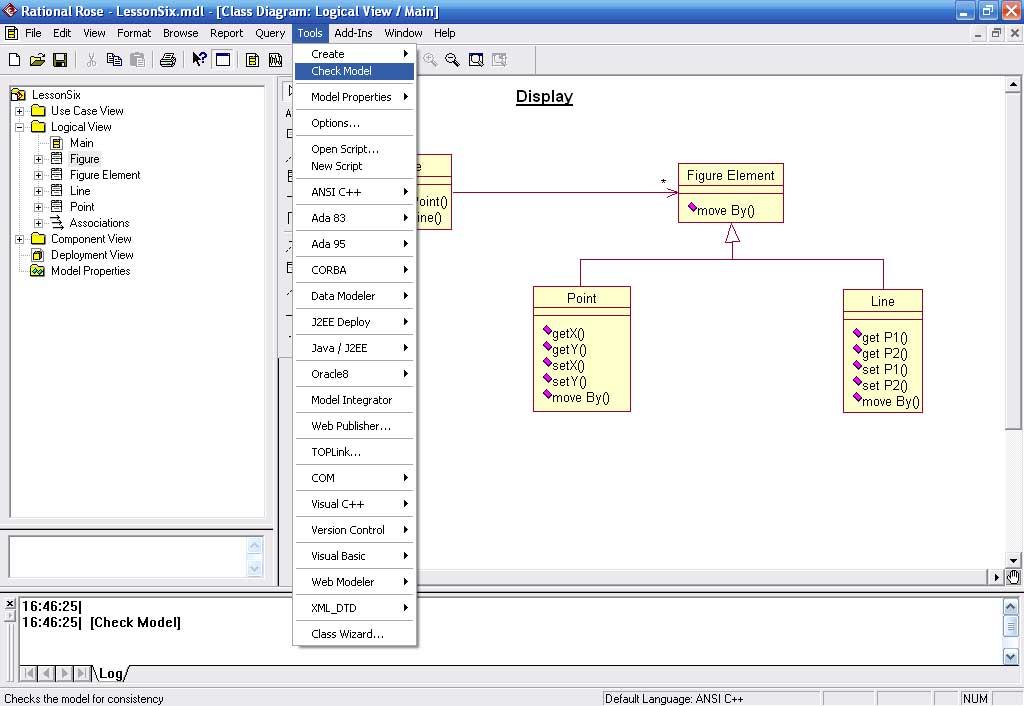
Task: Click inside the documentation text box
Action: 127,556
